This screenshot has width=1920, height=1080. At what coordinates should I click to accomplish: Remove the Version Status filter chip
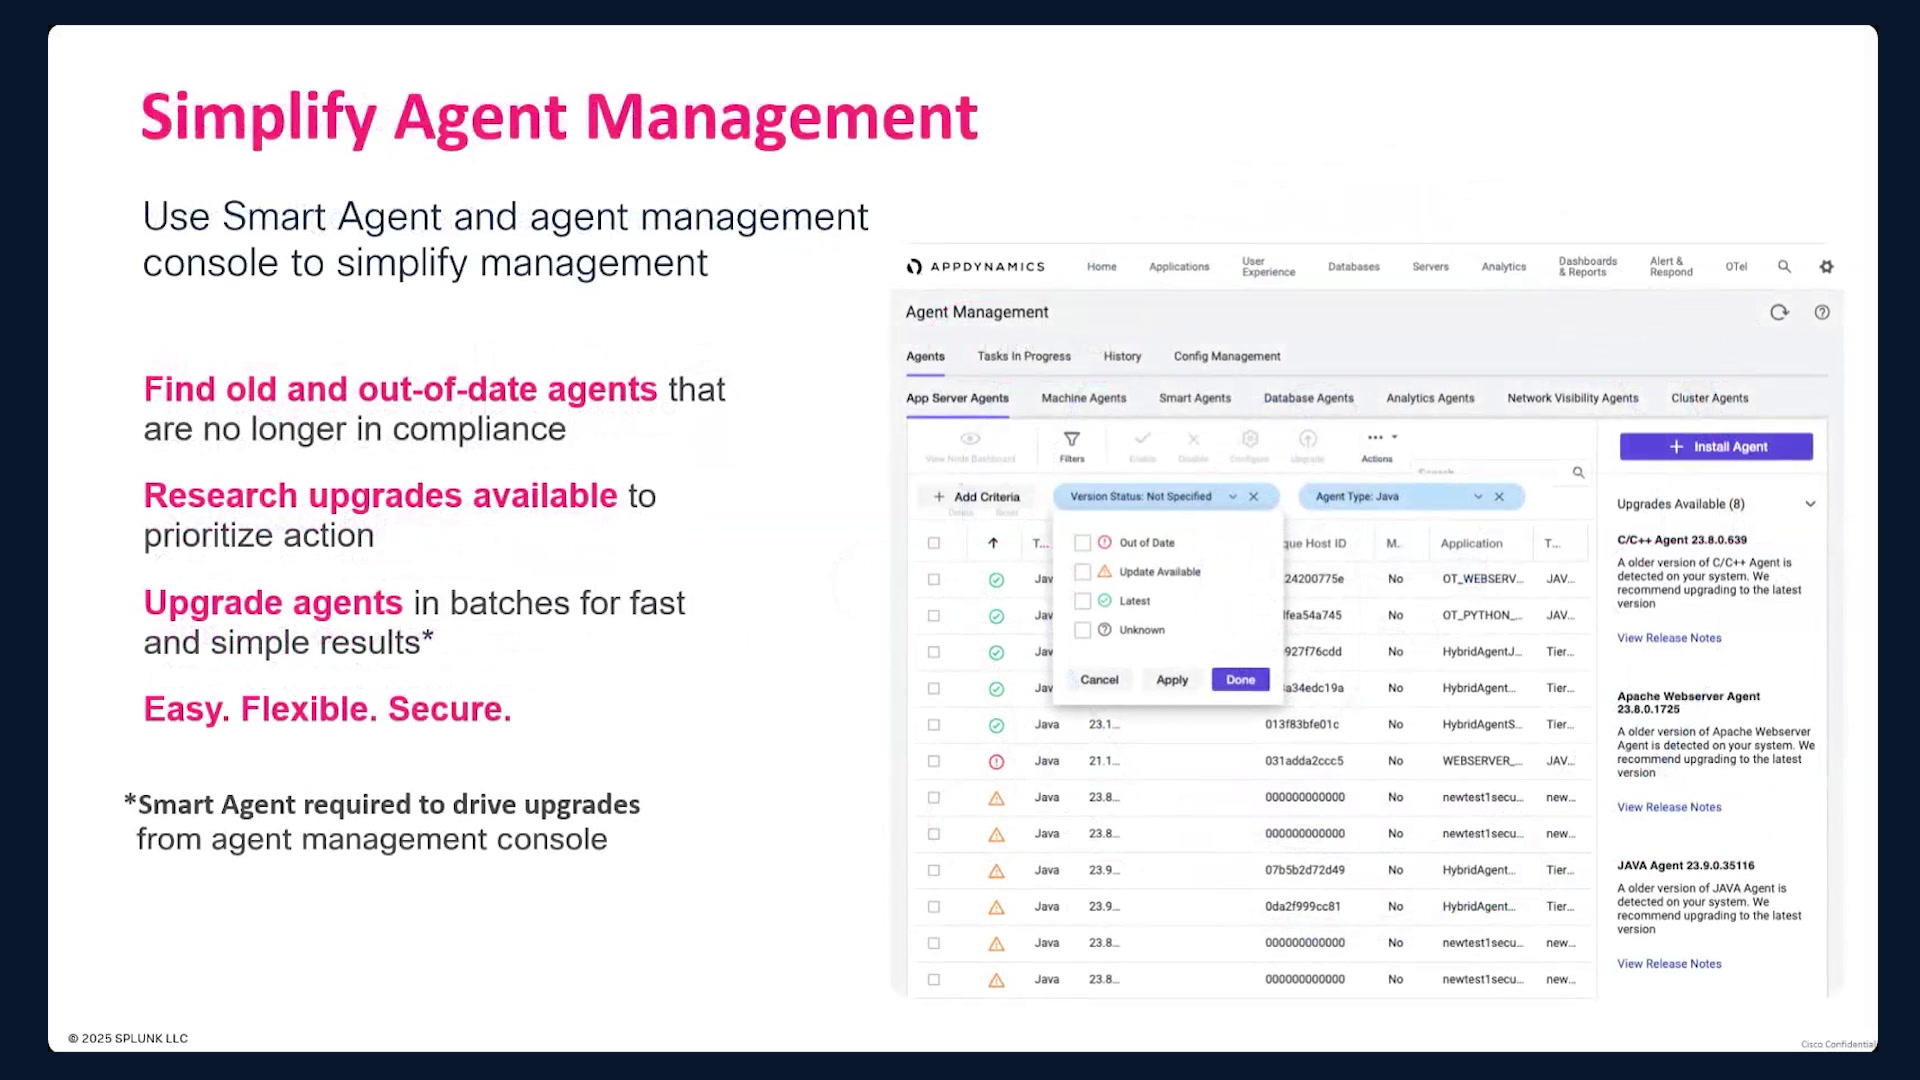click(x=1254, y=497)
